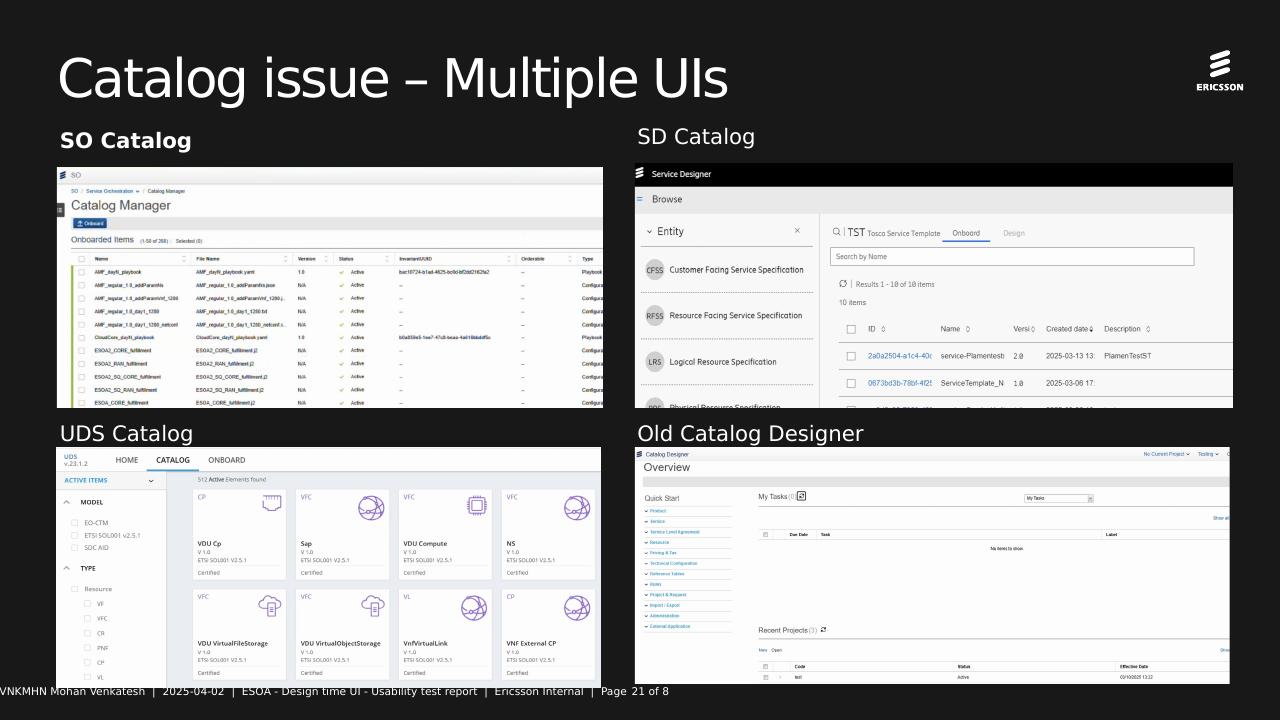
Task: Check the Resource type filter
Action: pos(75,589)
